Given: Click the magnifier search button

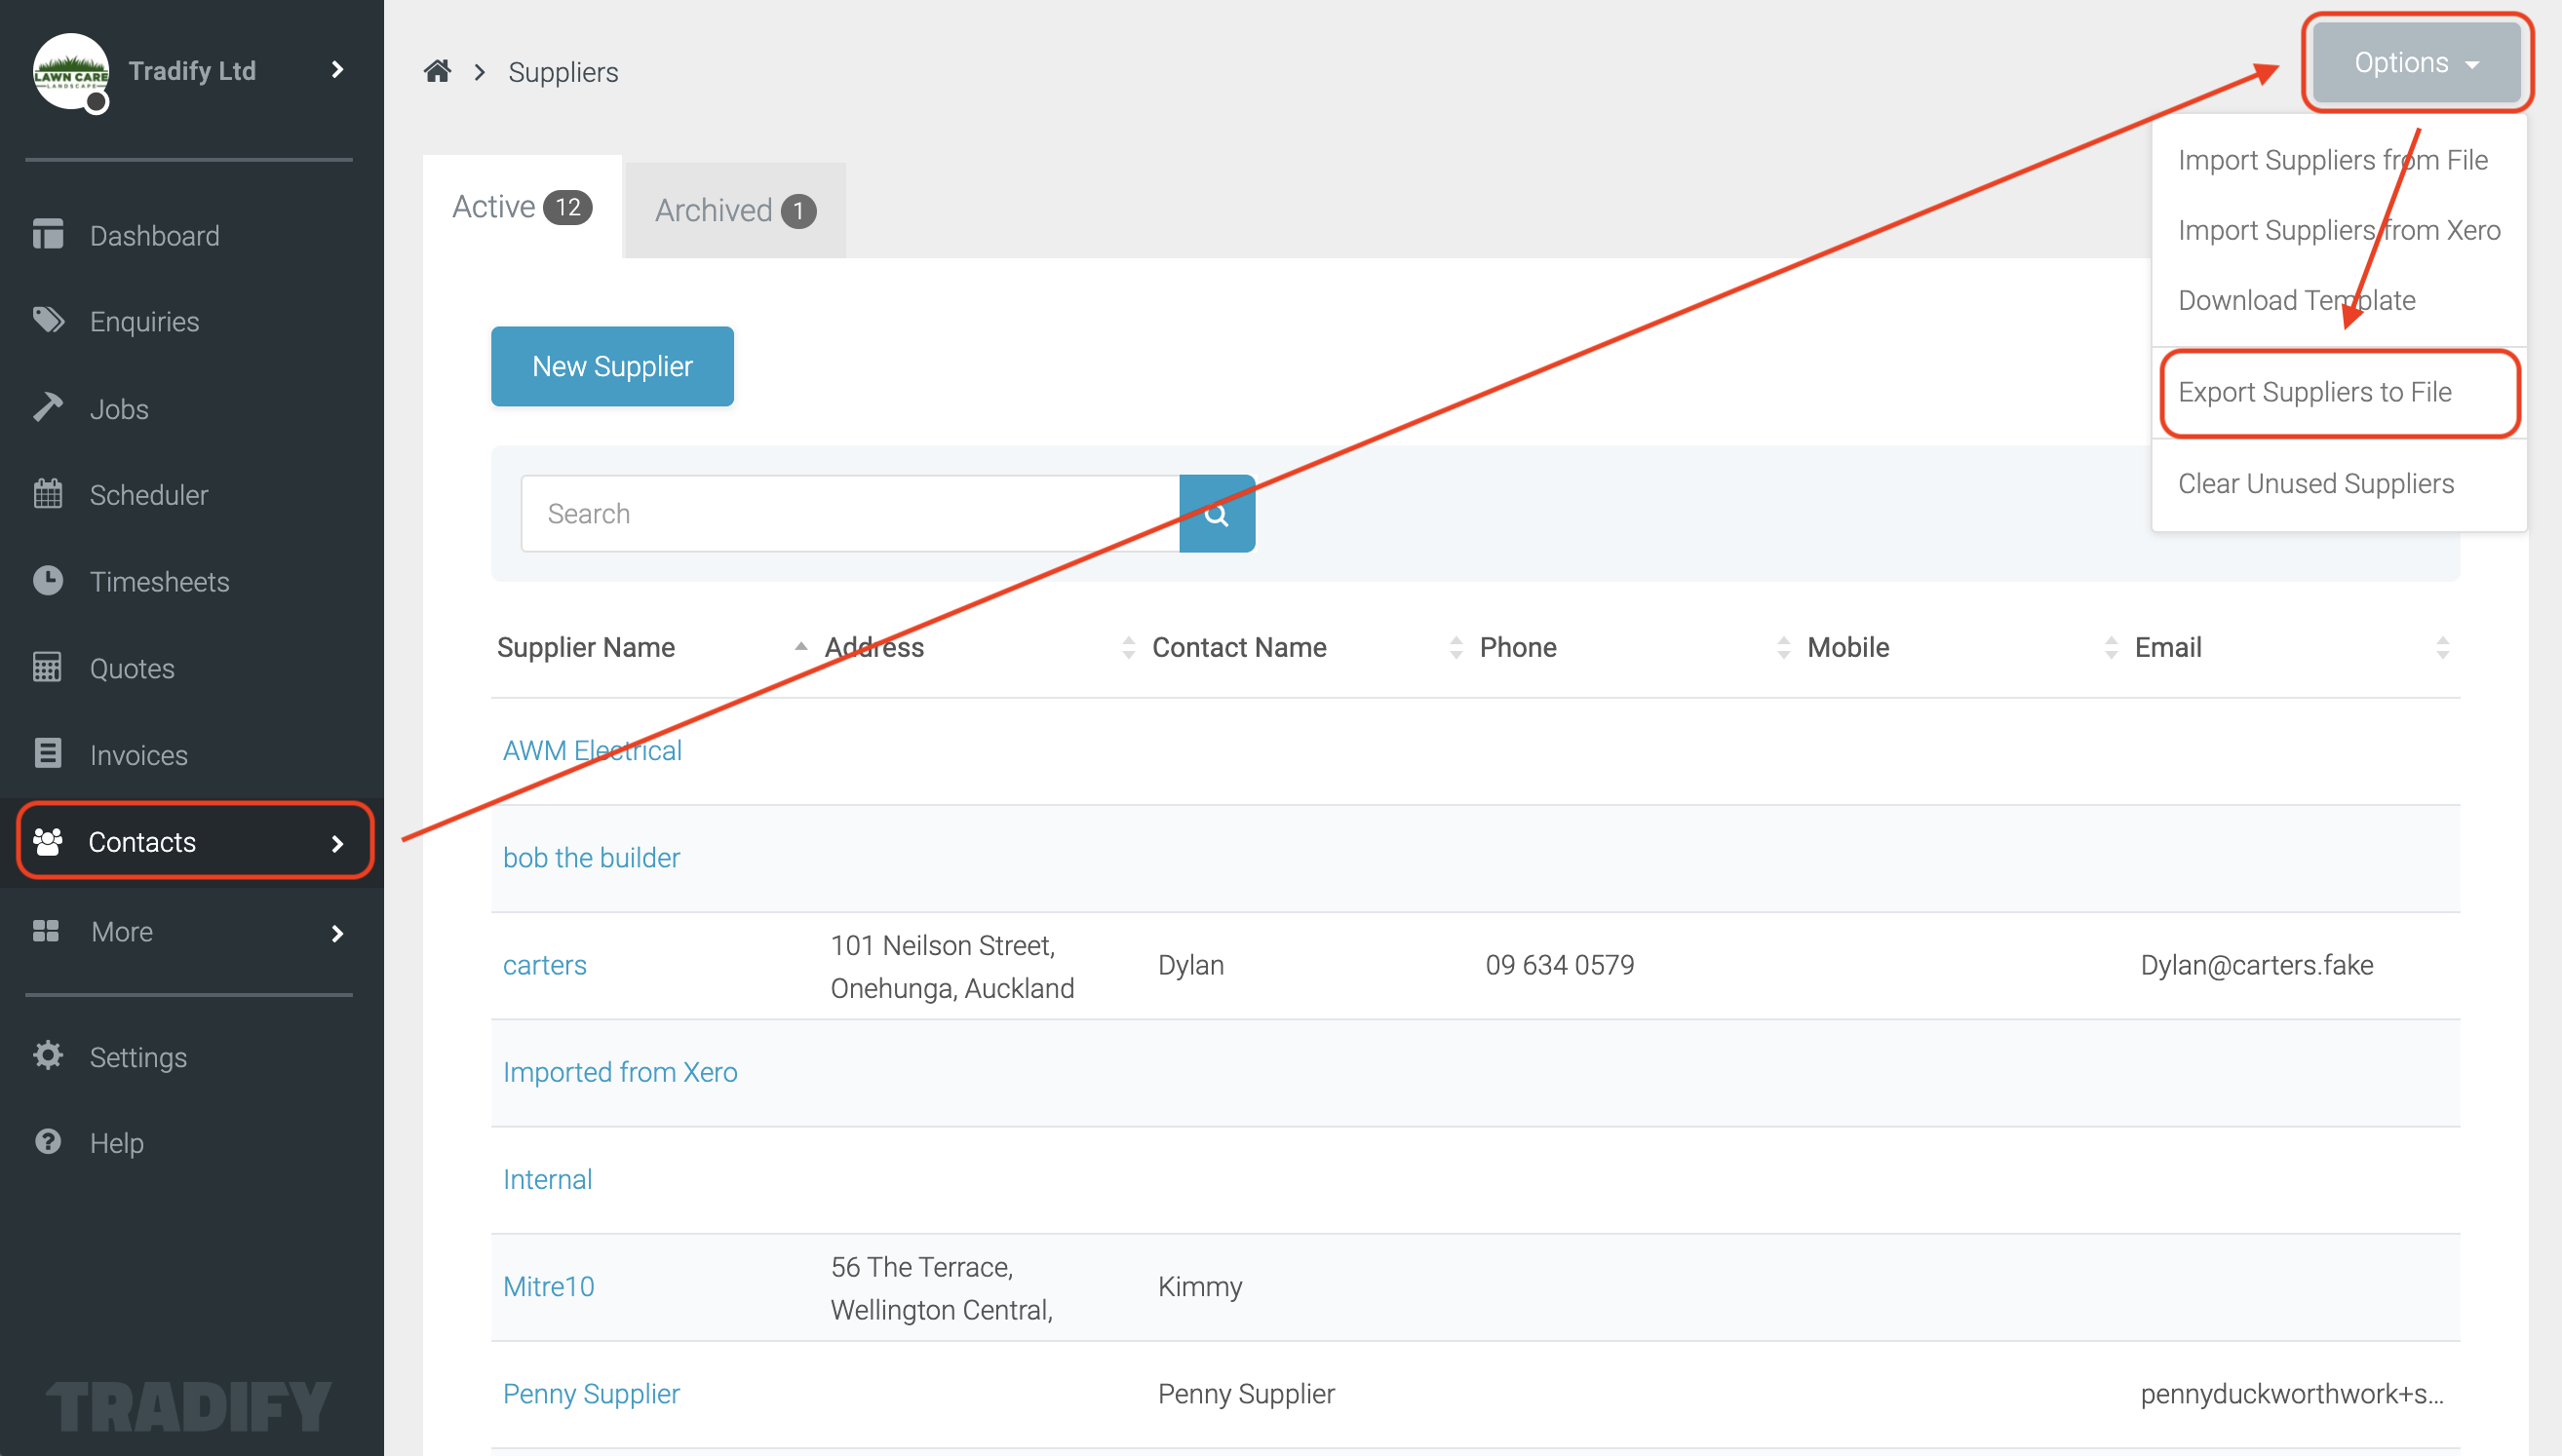Looking at the screenshot, I should tap(1217, 514).
